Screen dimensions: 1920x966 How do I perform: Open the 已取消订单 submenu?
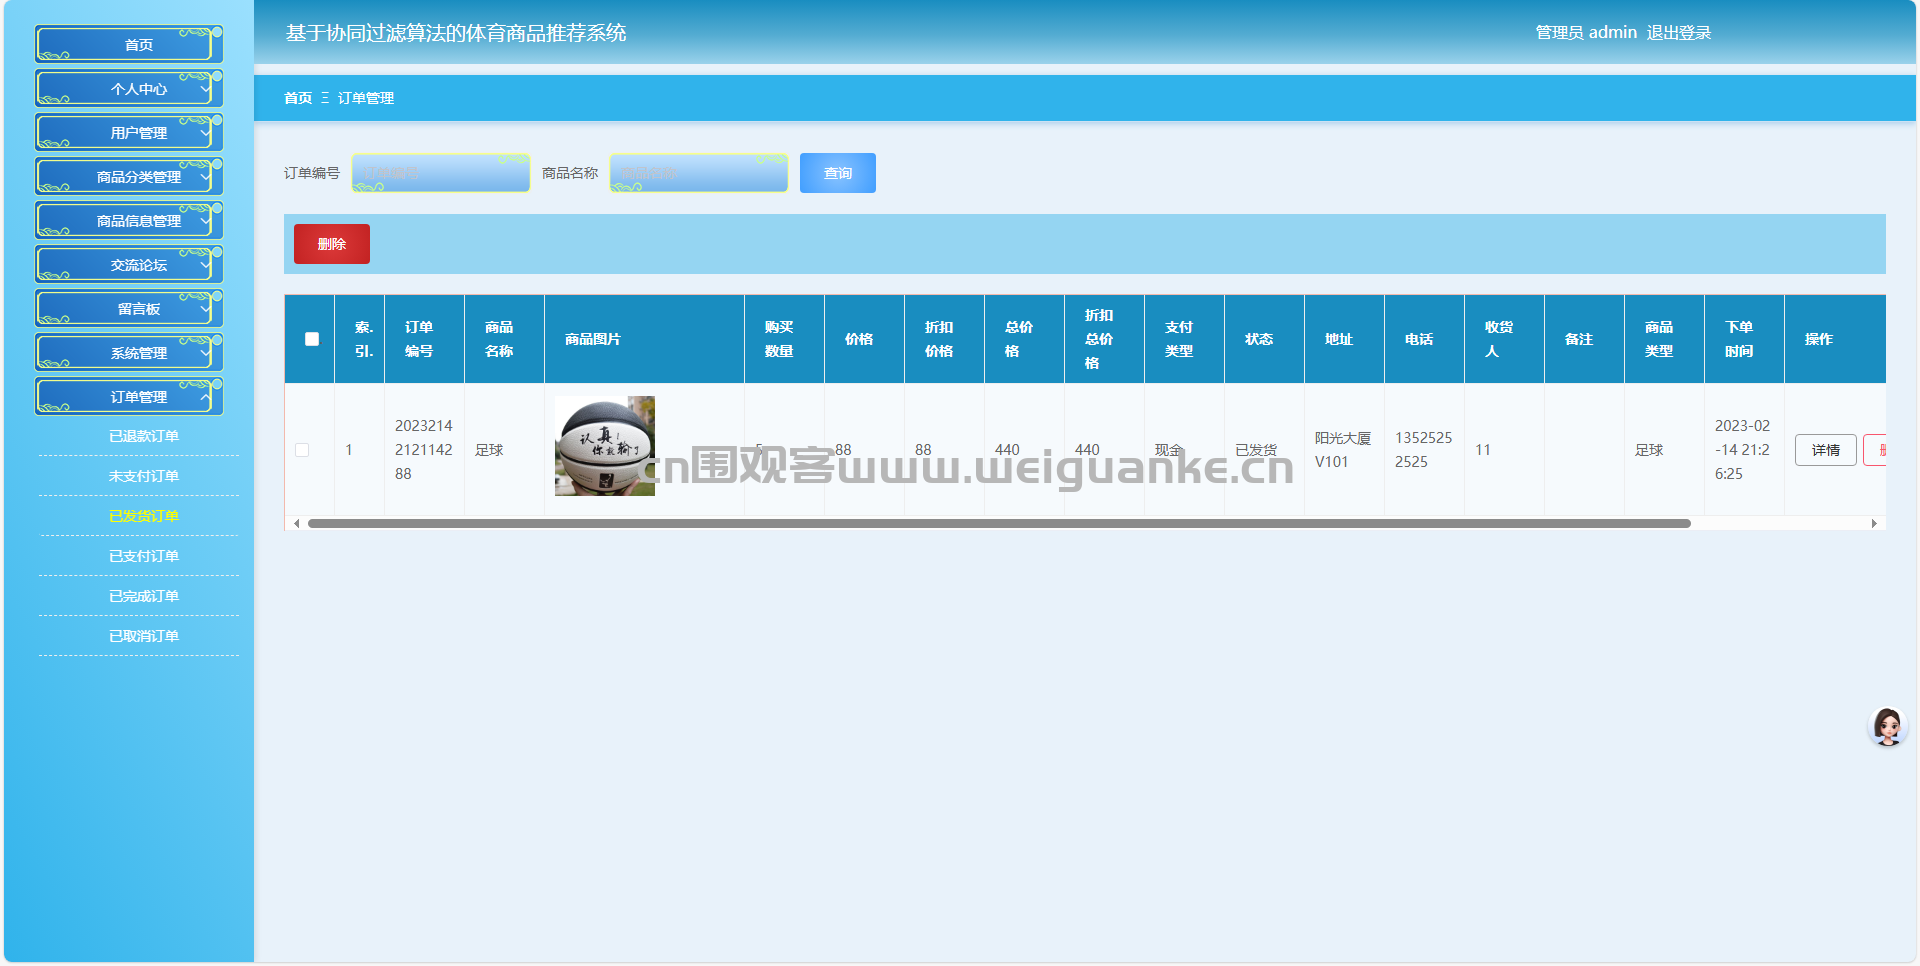pyautogui.click(x=139, y=636)
